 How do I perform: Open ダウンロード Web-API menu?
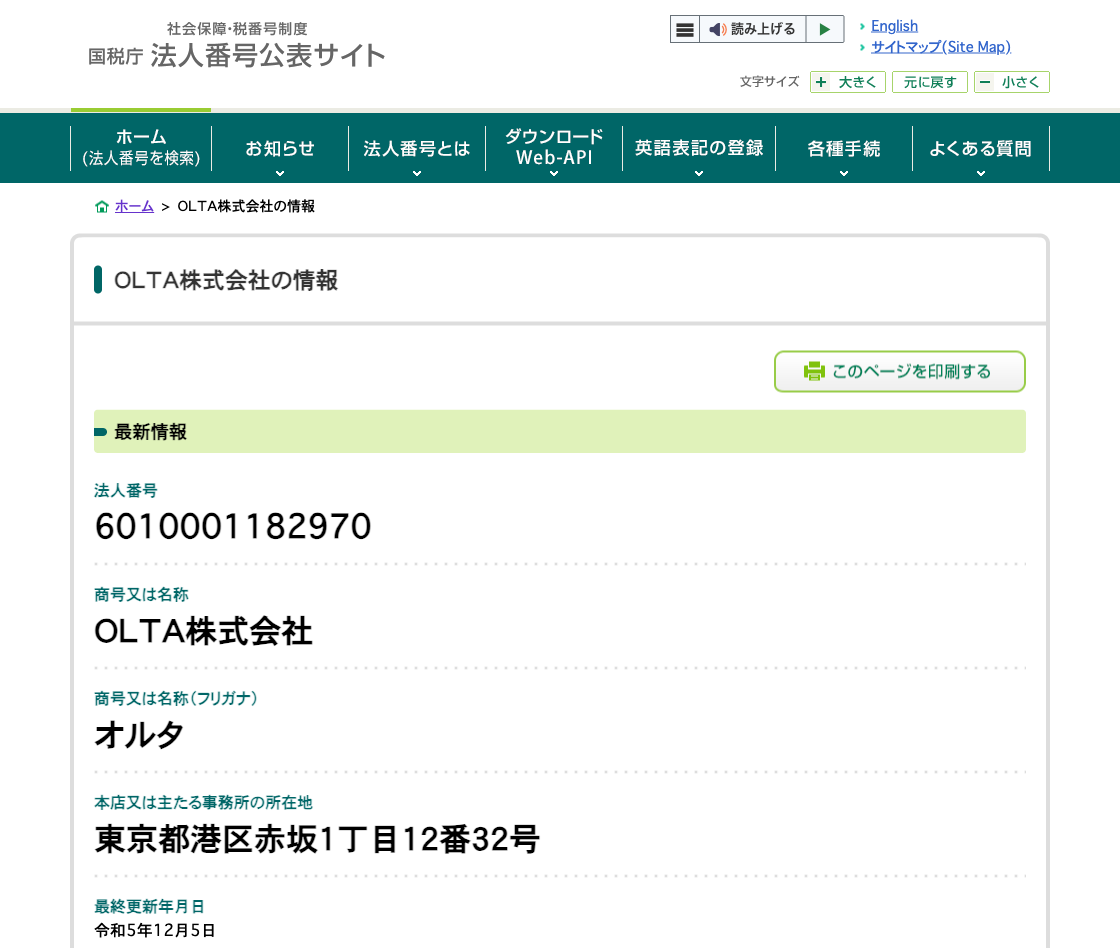(554, 148)
